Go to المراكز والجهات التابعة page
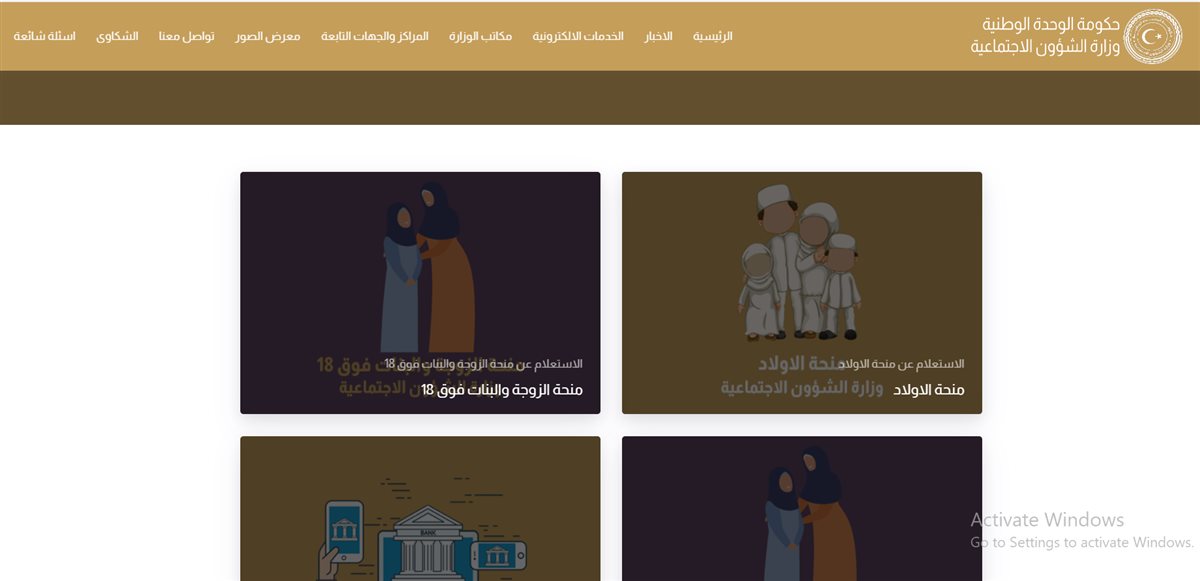 pos(375,36)
